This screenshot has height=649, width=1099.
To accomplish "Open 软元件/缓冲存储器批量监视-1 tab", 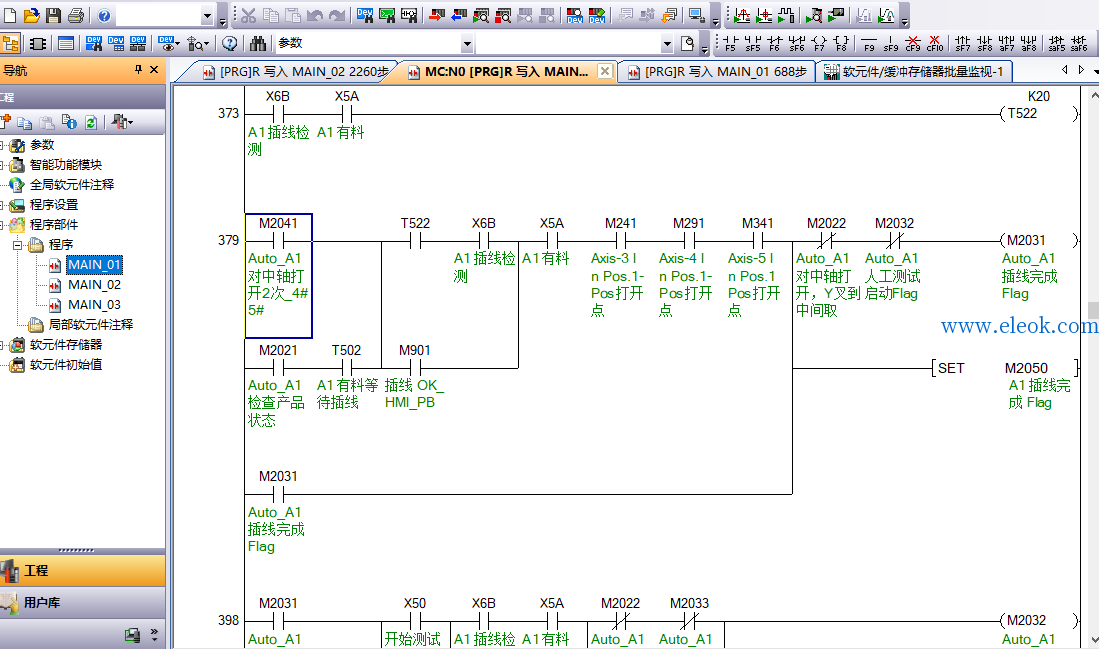I will [x=914, y=71].
